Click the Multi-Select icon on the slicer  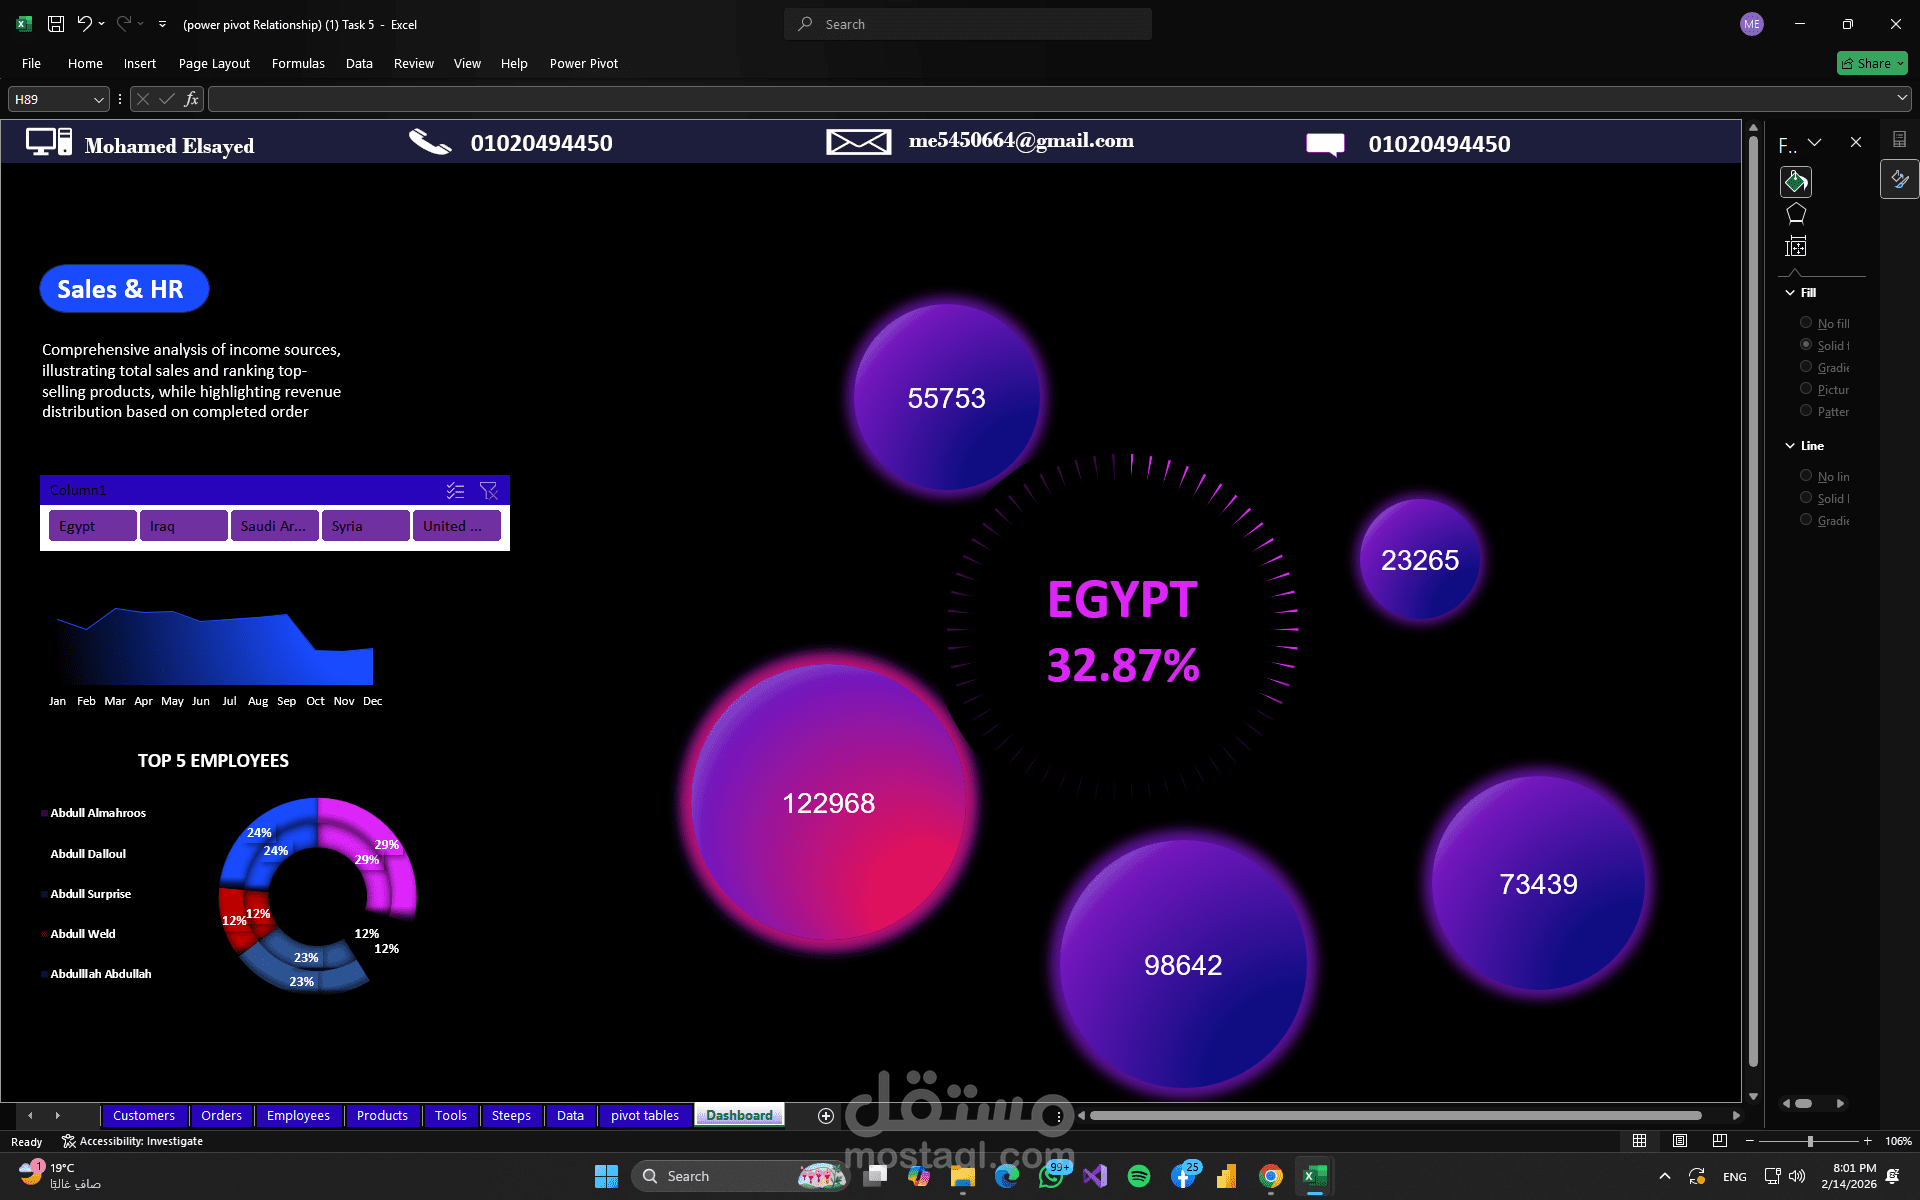point(456,490)
